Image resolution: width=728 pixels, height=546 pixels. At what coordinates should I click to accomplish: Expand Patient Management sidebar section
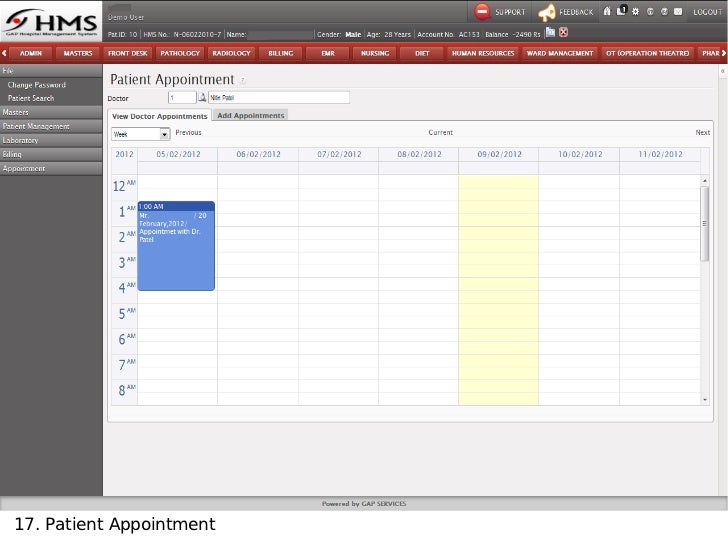coord(51,126)
